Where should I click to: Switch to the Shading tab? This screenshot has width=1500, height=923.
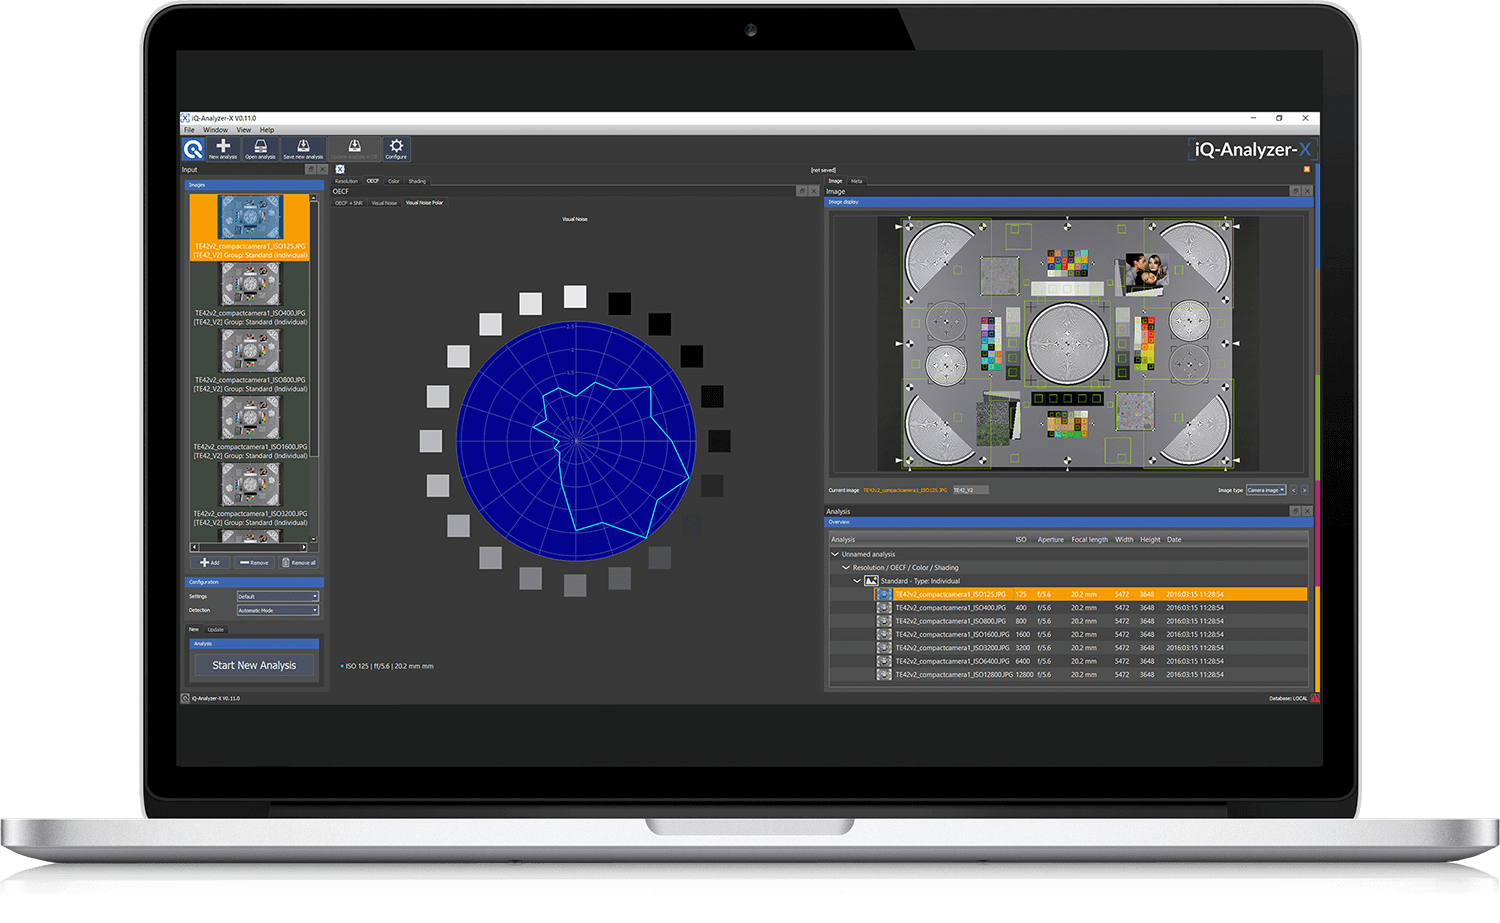point(417,181)
